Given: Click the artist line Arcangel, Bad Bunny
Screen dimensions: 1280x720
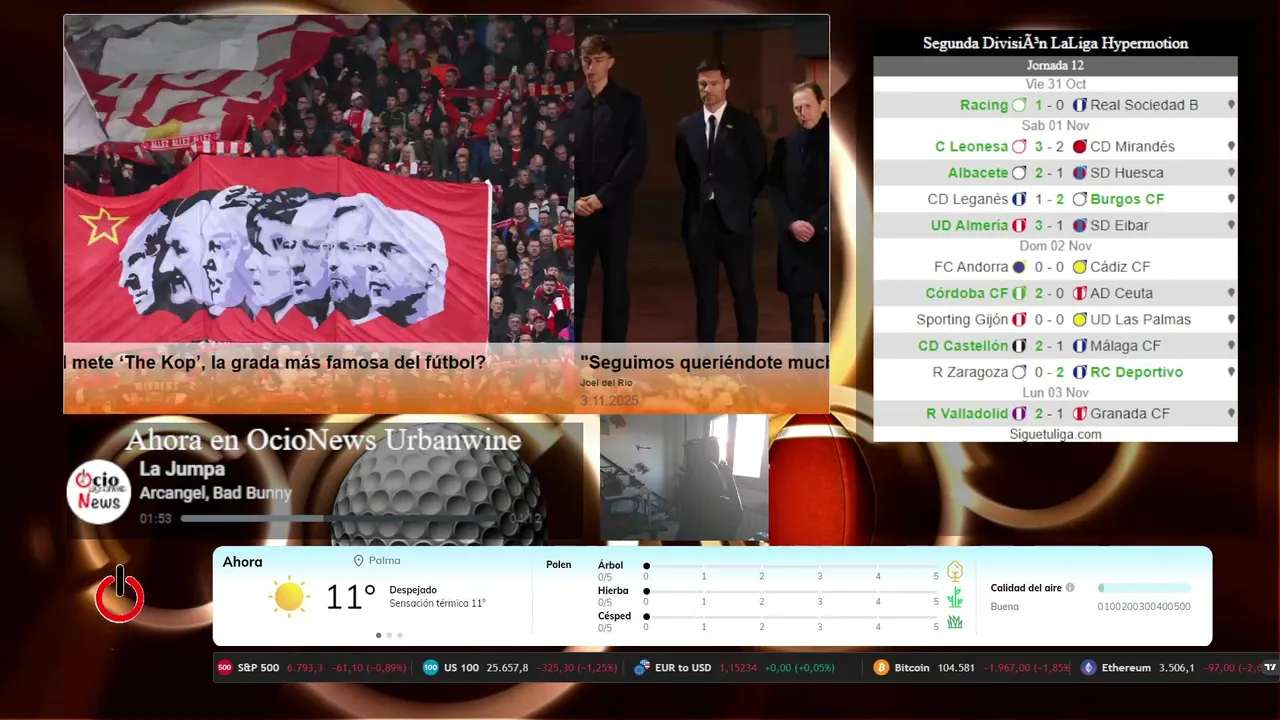Looking at the screenshot, I should (215, 493).
